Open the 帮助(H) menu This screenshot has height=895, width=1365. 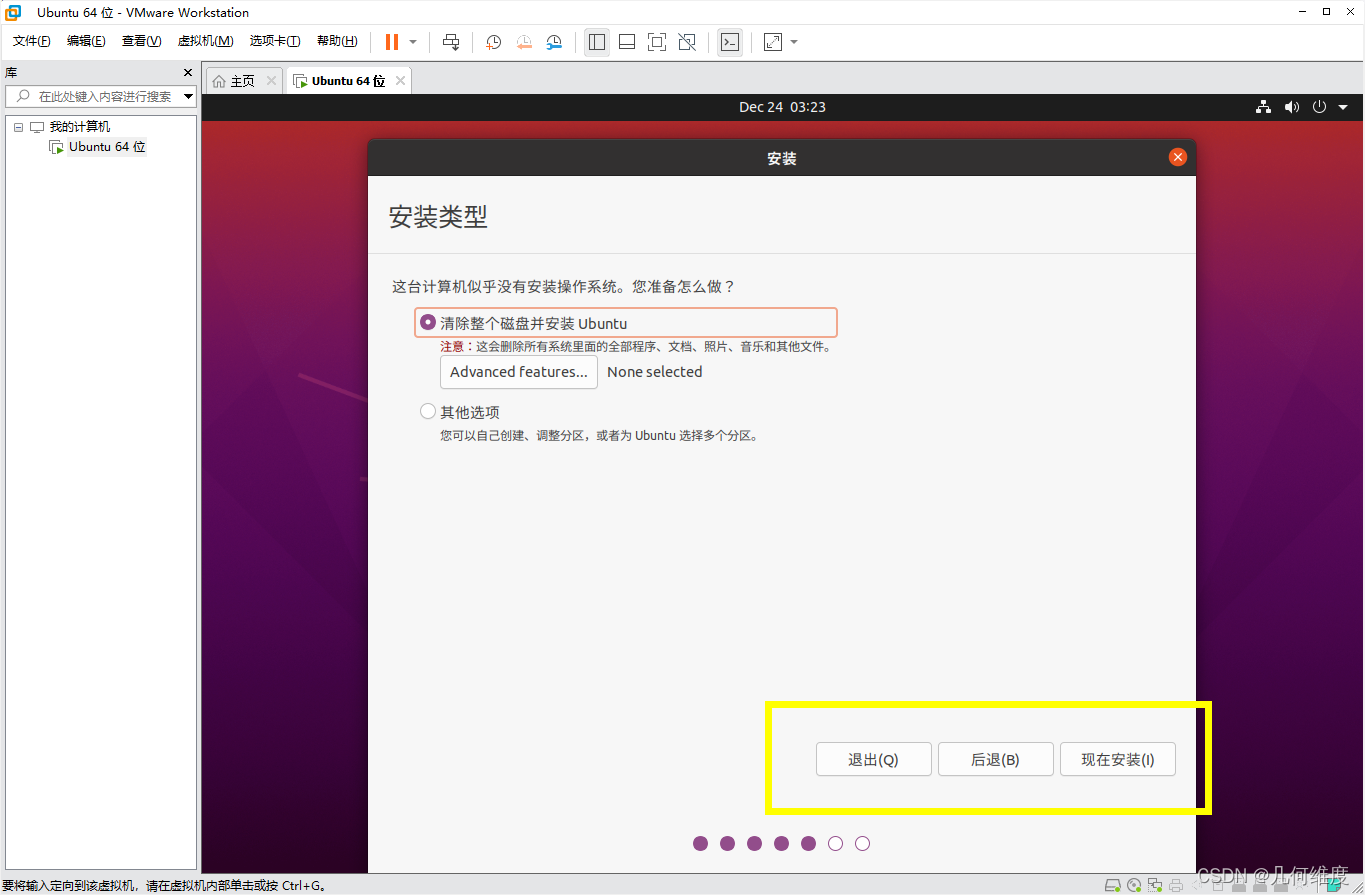[337, 41]
